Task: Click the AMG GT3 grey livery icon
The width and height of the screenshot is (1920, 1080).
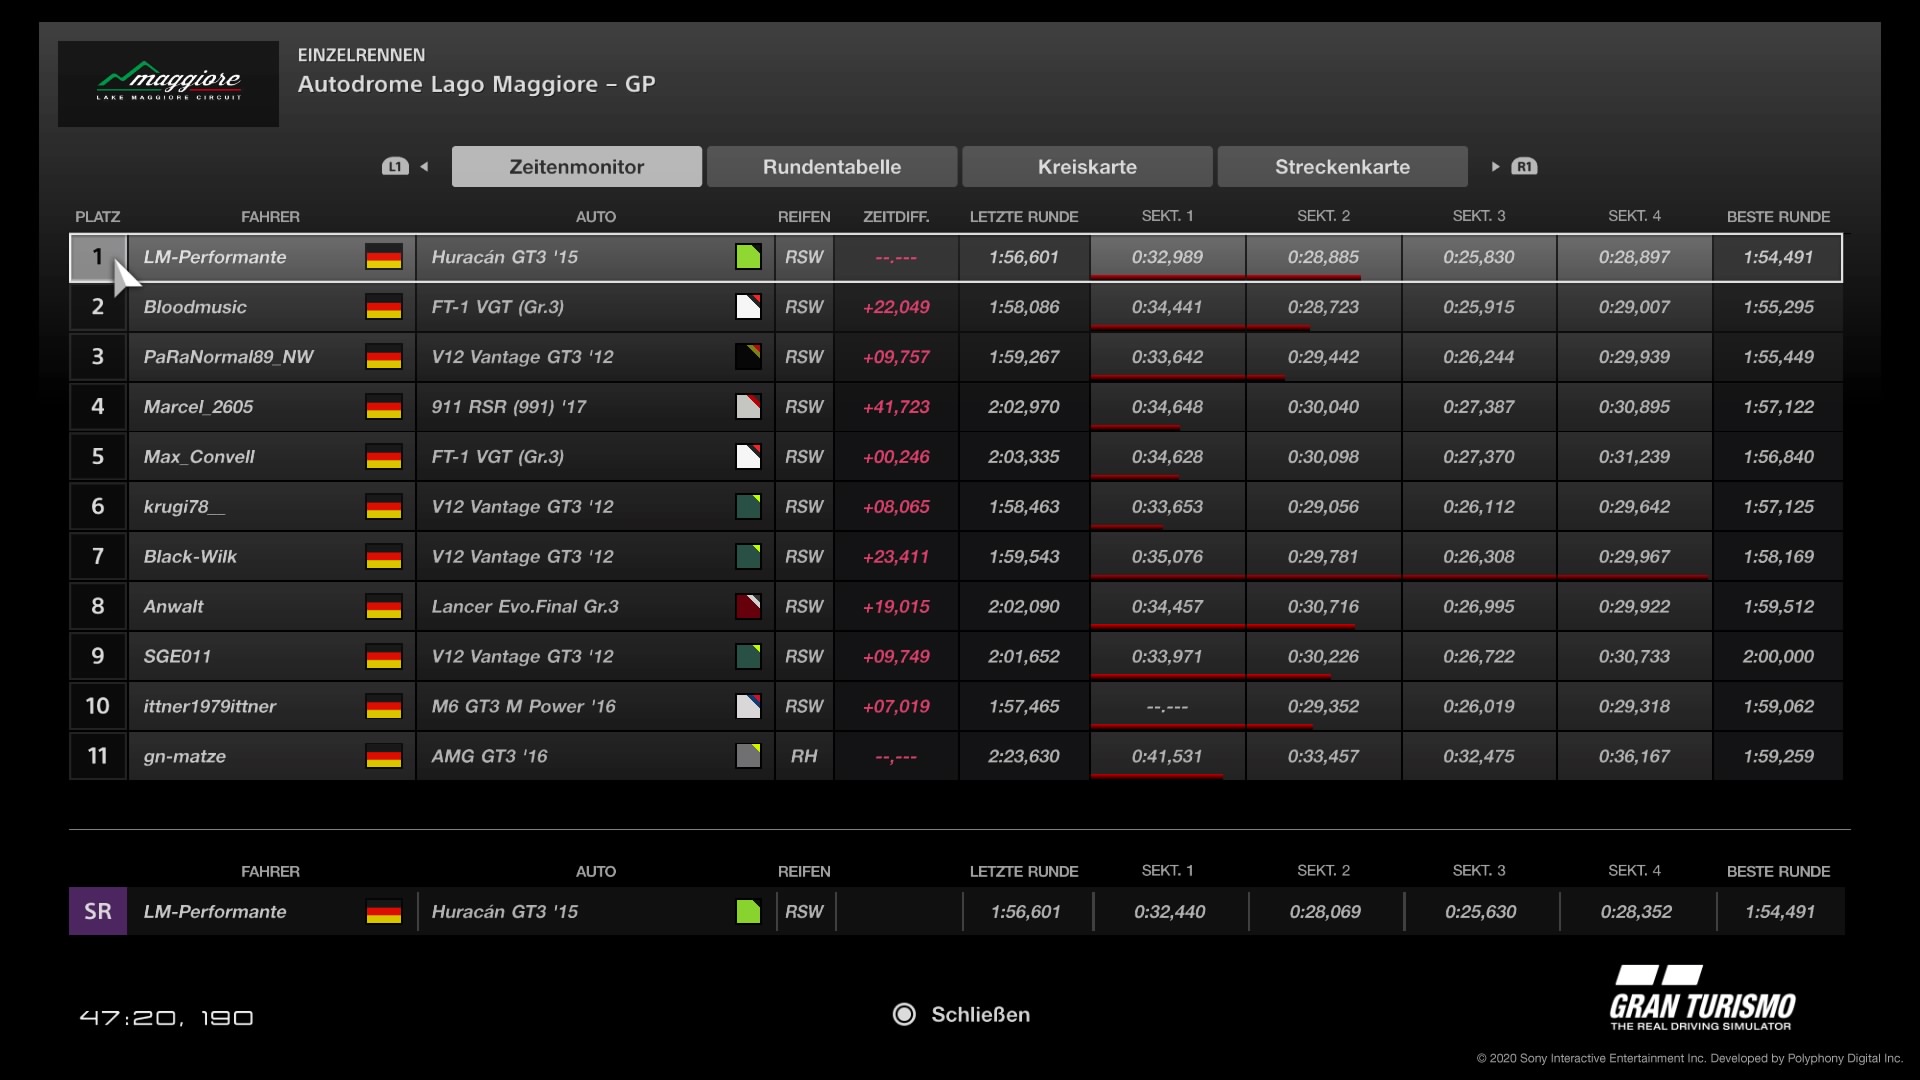Action: click(x=748, y=757)
